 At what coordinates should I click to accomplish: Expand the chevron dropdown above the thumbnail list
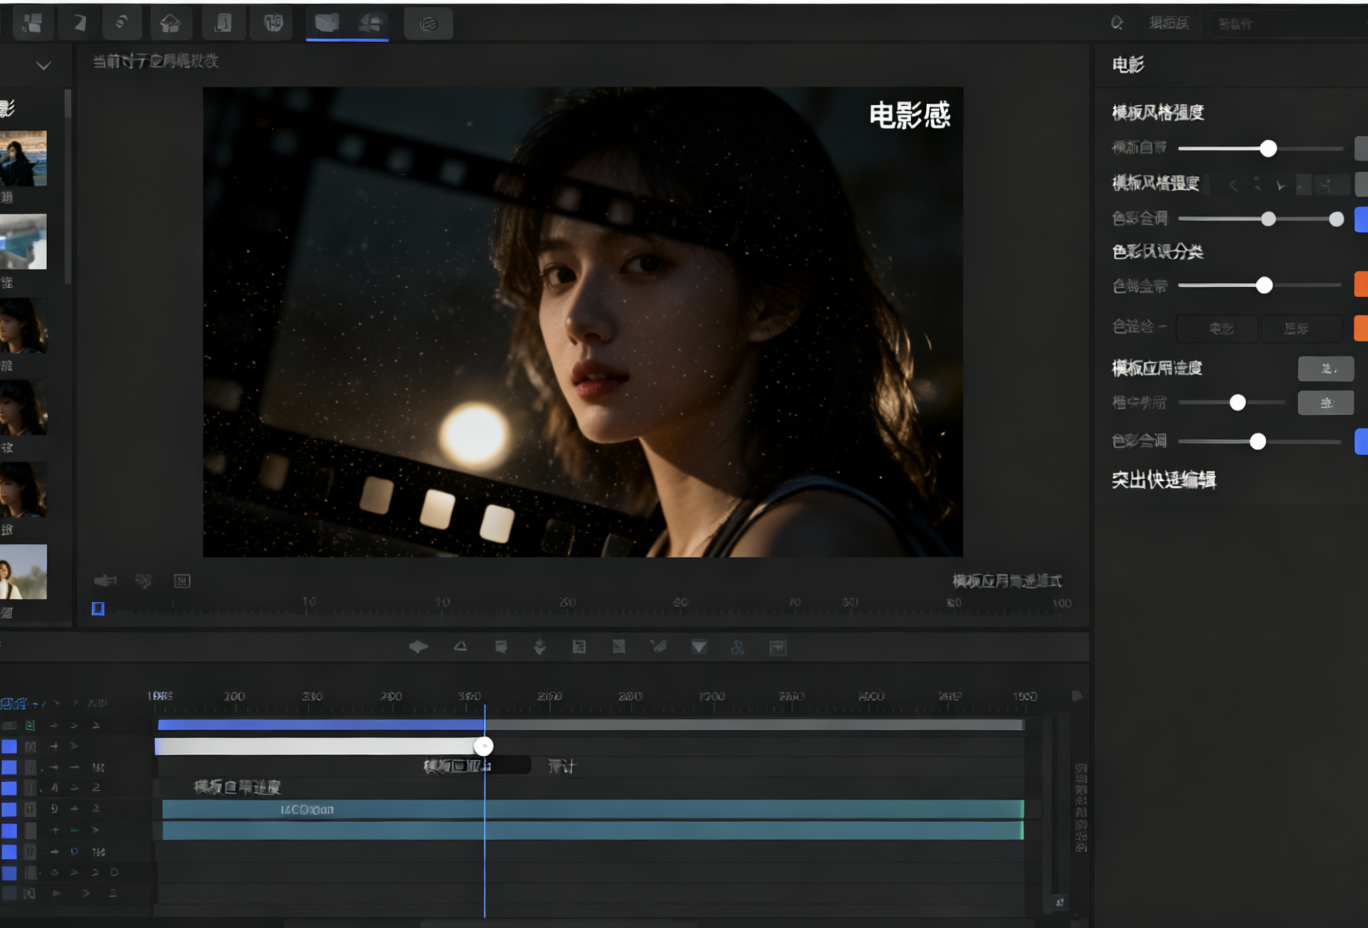click(x=43, y=66)
